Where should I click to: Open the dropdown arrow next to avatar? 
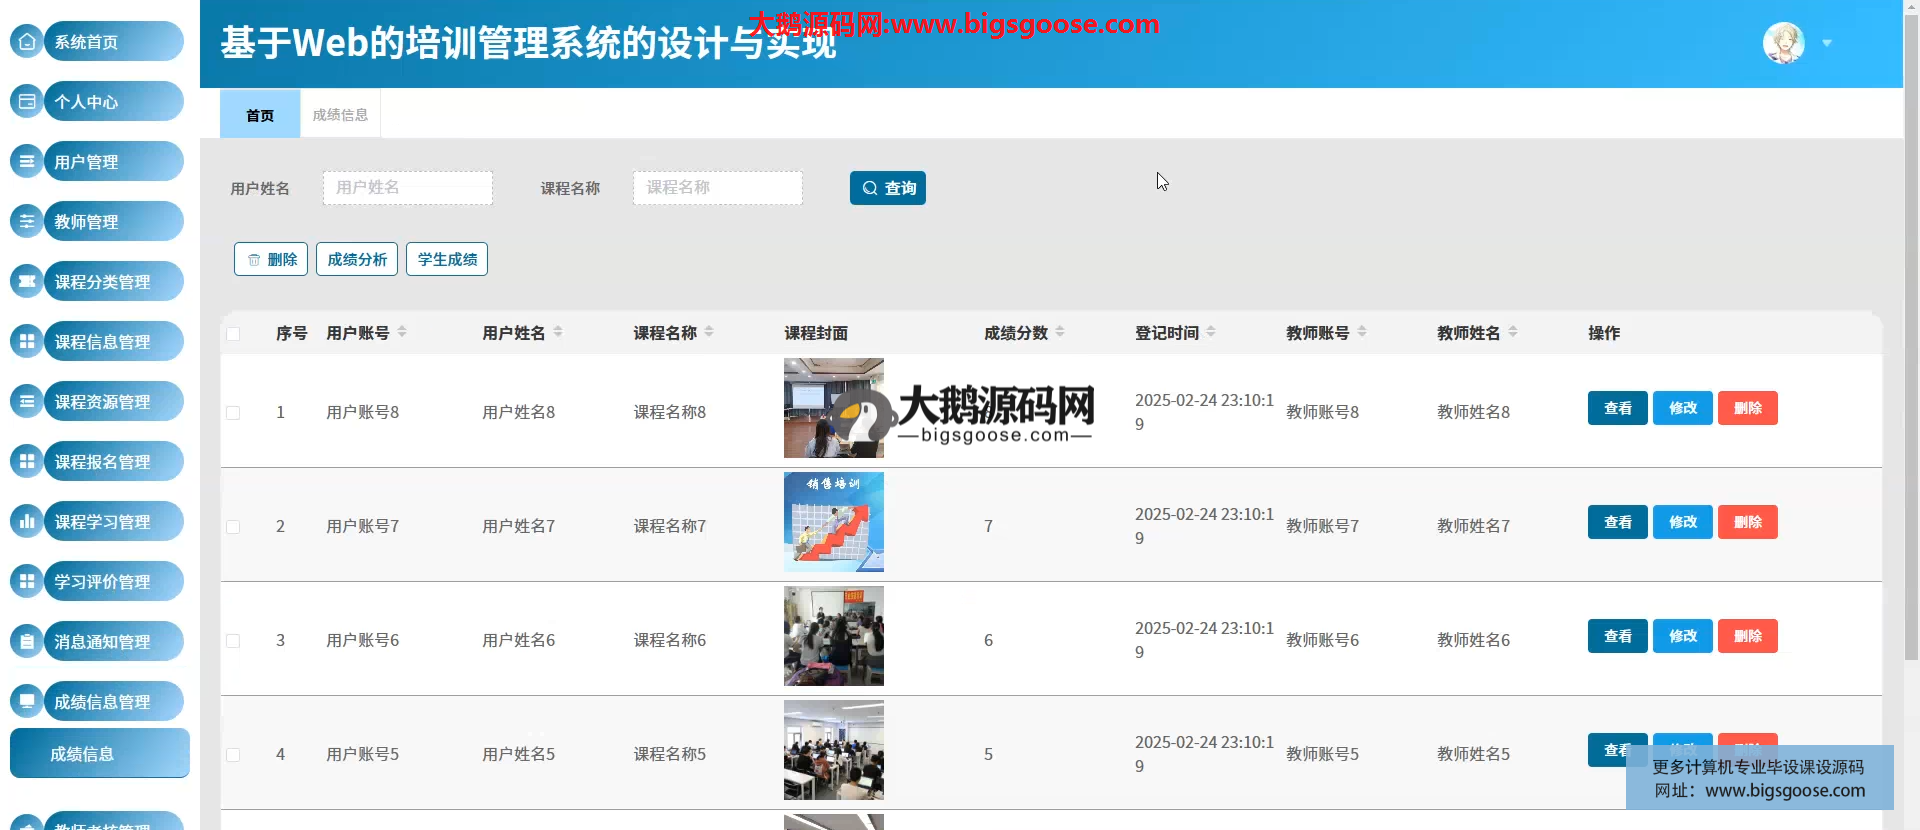1827,43
